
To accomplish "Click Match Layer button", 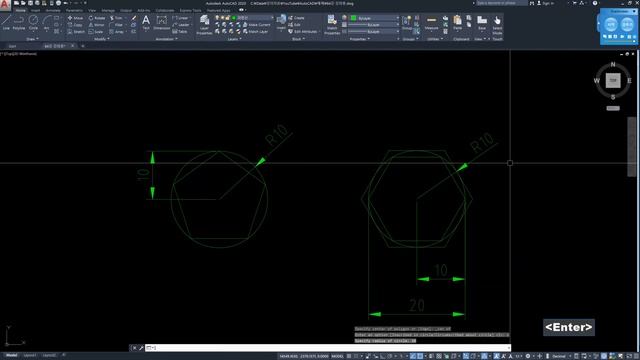I will pyautogui.click(x=256, y=31).
